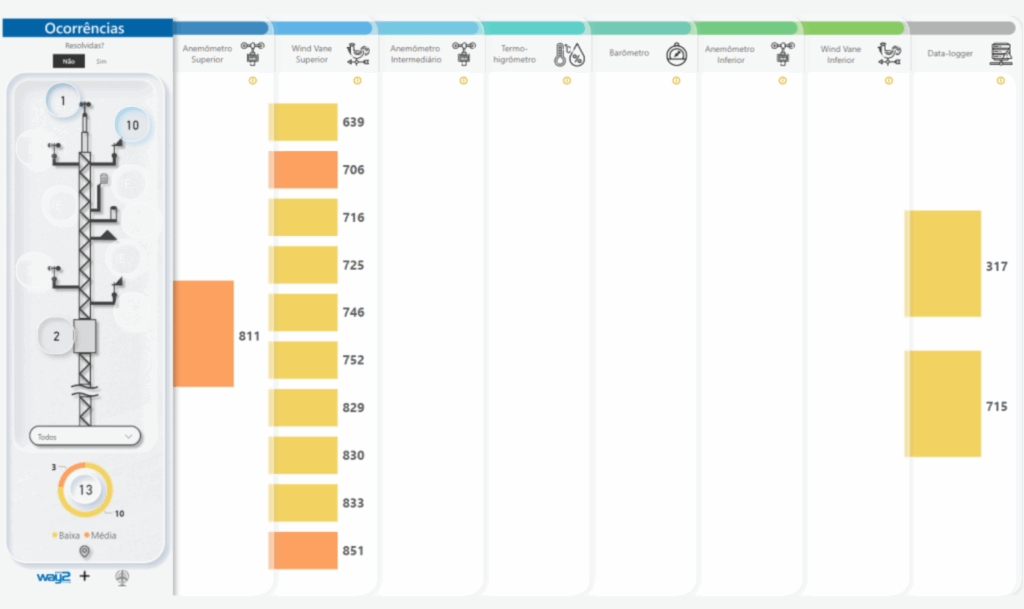The image size is (1024, 609).
Task: Select yellow bar 317 under Data-logger
Action: point(943,264)
